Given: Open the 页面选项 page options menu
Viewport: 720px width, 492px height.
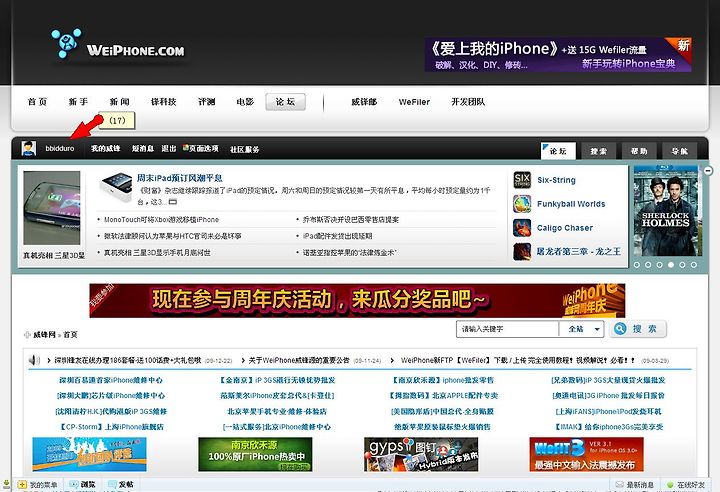Looking at the screenshot, I should coord(204,148).
